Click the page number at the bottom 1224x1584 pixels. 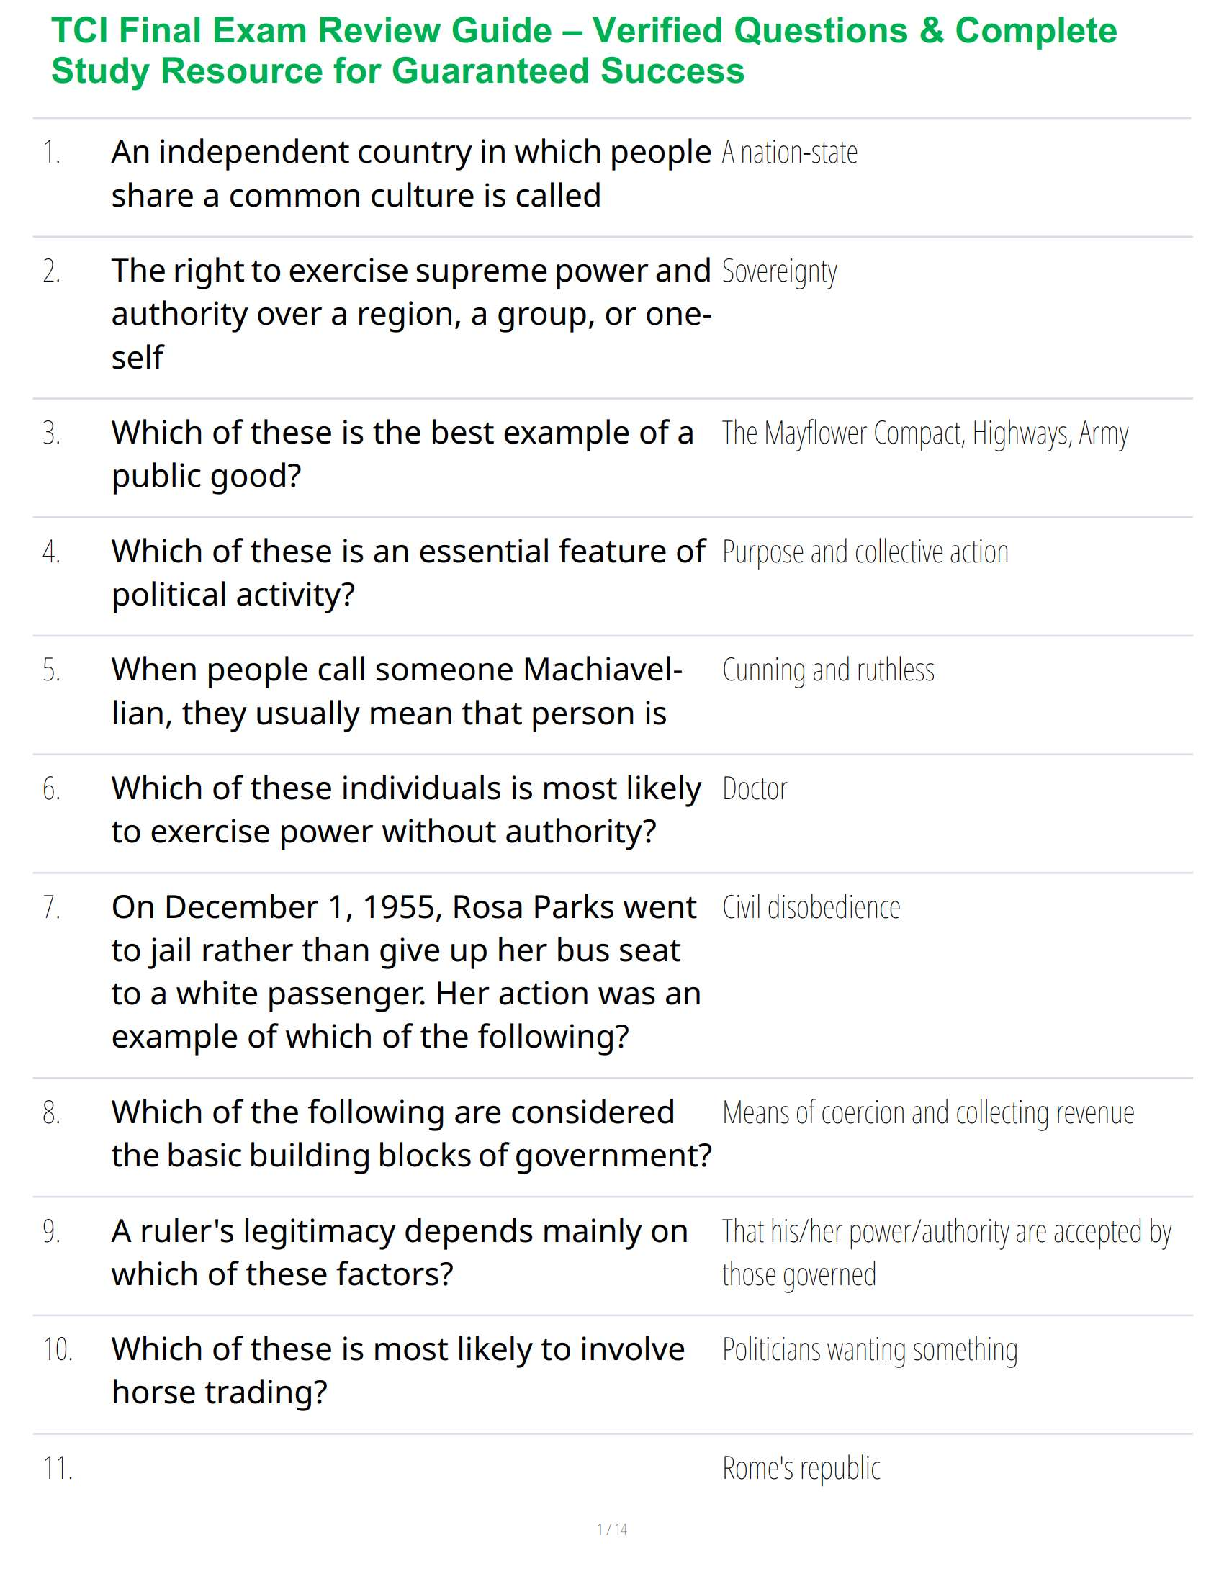coord(612,1529)
